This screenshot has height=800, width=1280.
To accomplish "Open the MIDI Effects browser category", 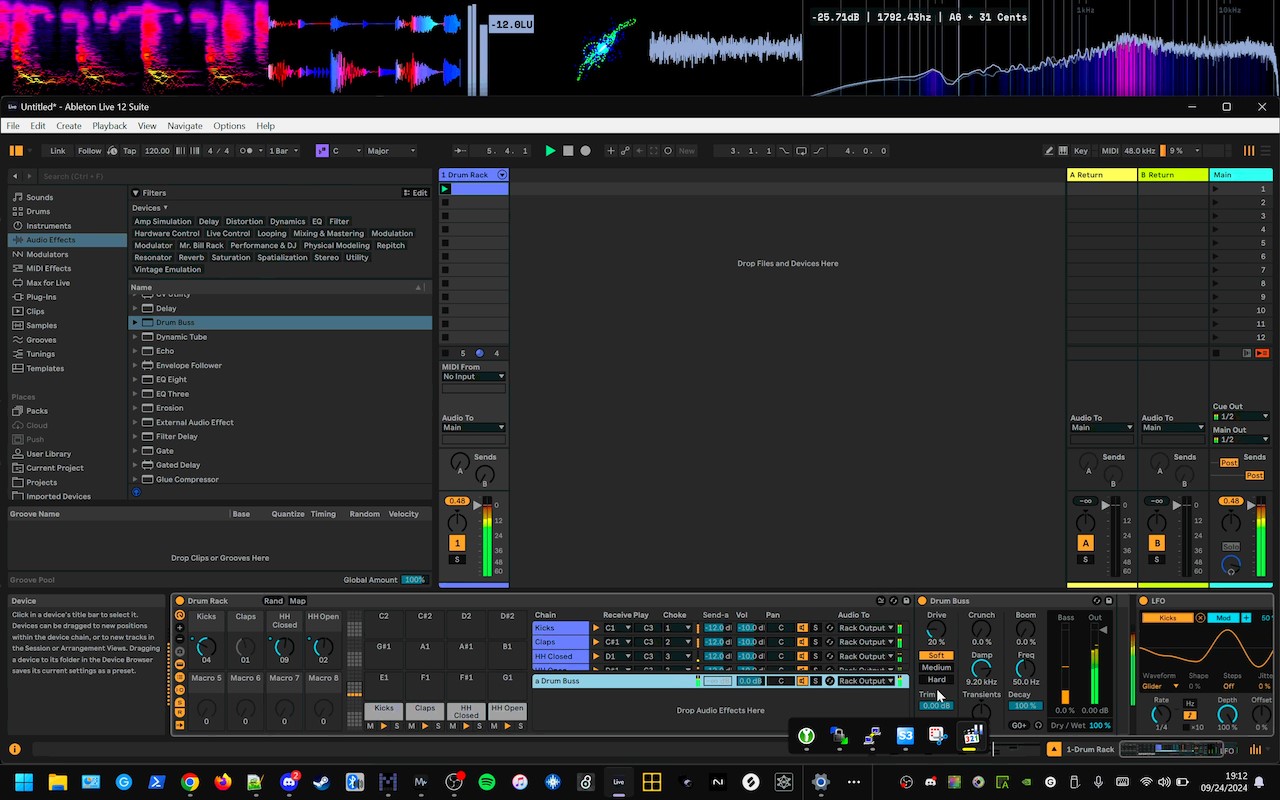I will pyautogui.click(x=48, y=268).
